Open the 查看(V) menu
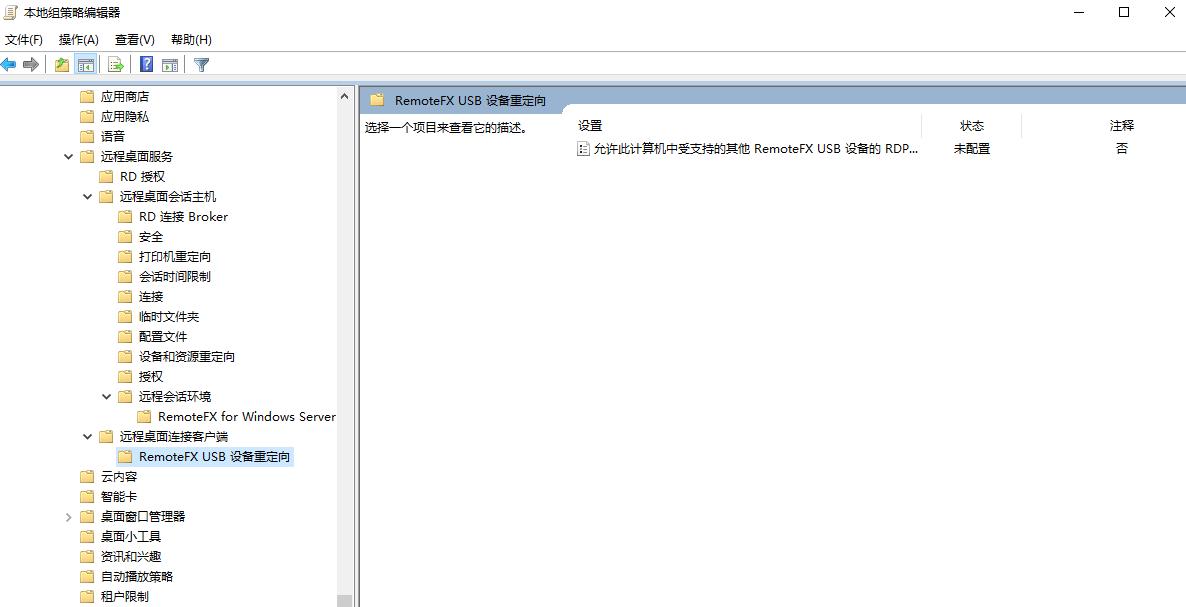 pos(135,39)
